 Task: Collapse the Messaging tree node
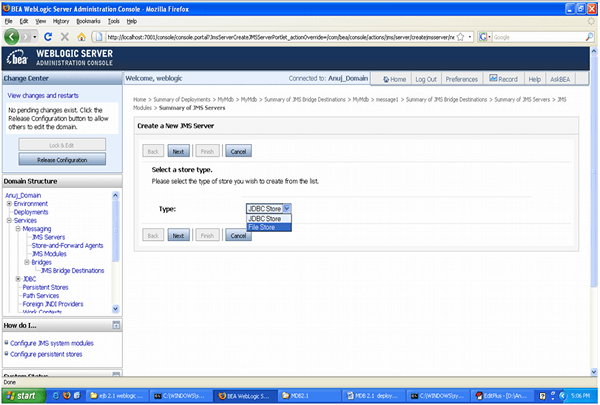pyautogui.click(x=17, y=229)
